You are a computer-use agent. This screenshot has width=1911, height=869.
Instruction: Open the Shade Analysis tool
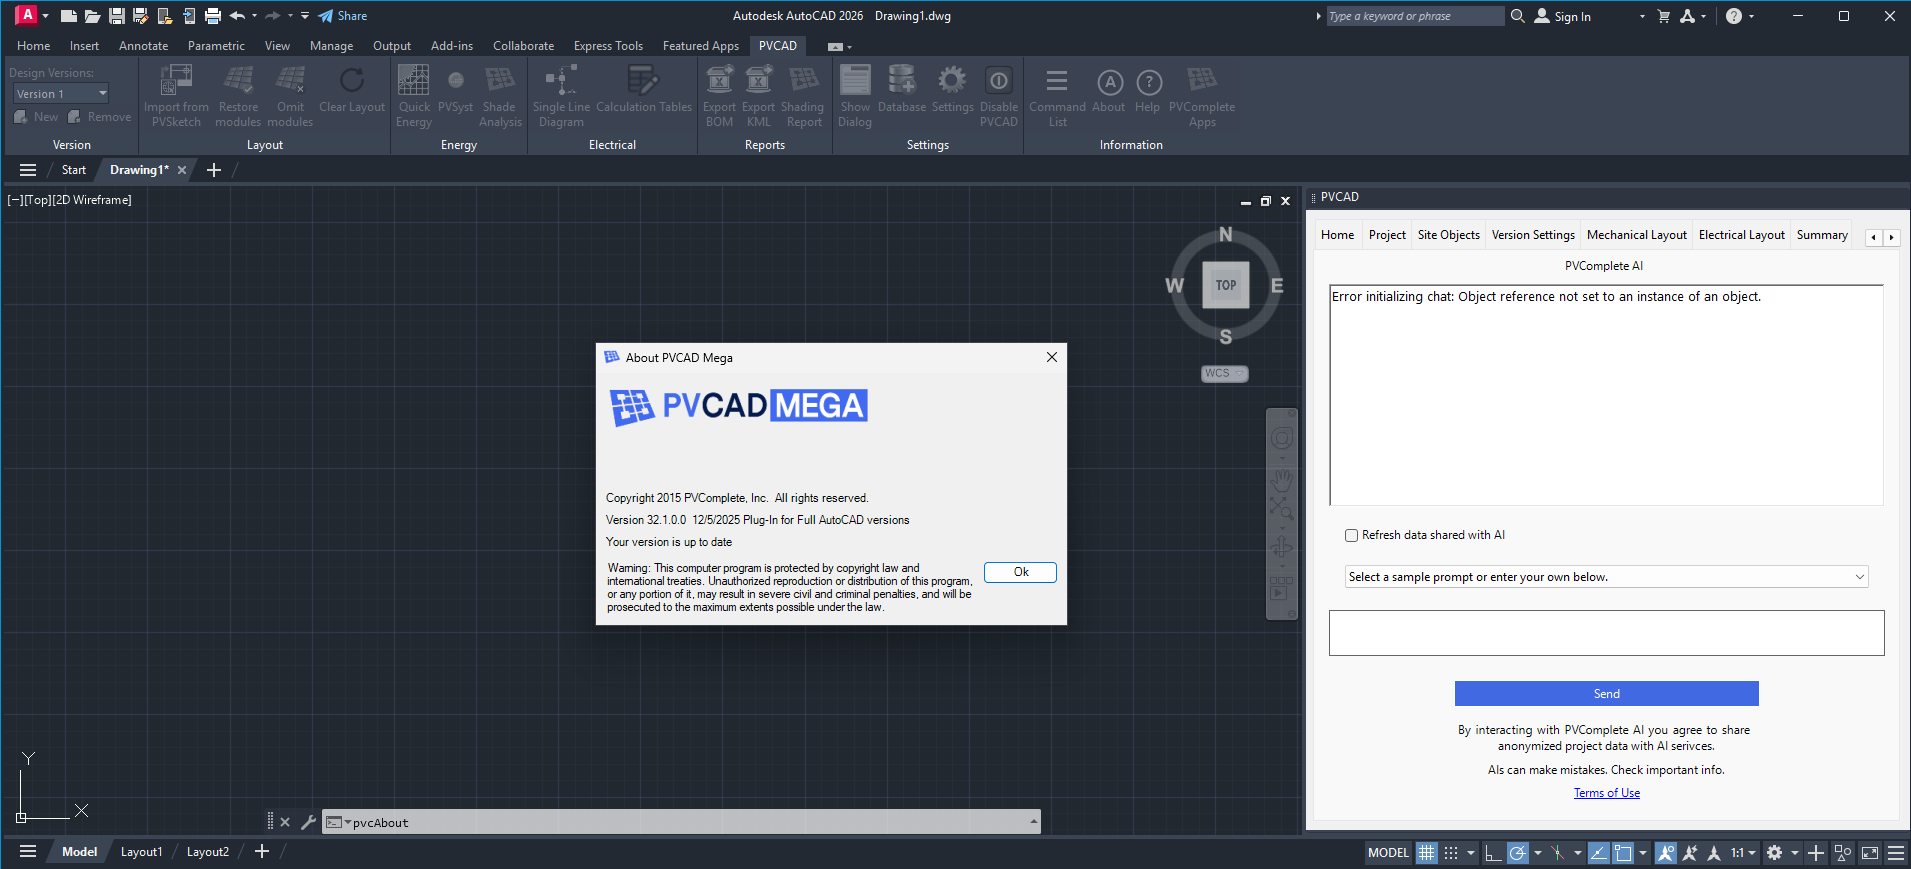[500, 96]
